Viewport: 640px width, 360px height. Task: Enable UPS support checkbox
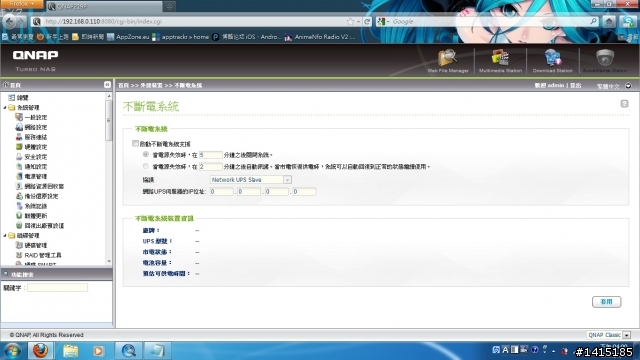click(x=136, y=143)
